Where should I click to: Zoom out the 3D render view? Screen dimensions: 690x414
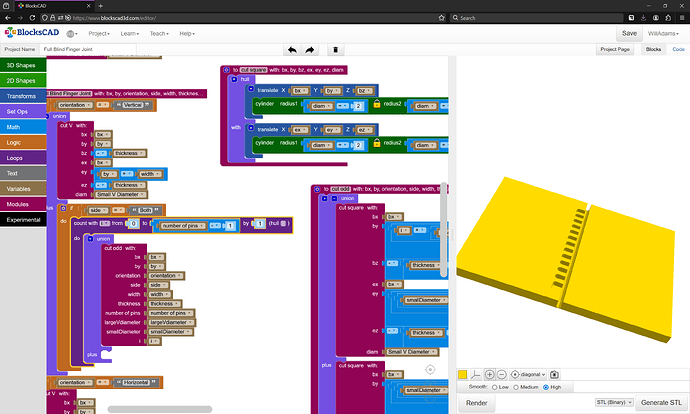tap(501, 374)
